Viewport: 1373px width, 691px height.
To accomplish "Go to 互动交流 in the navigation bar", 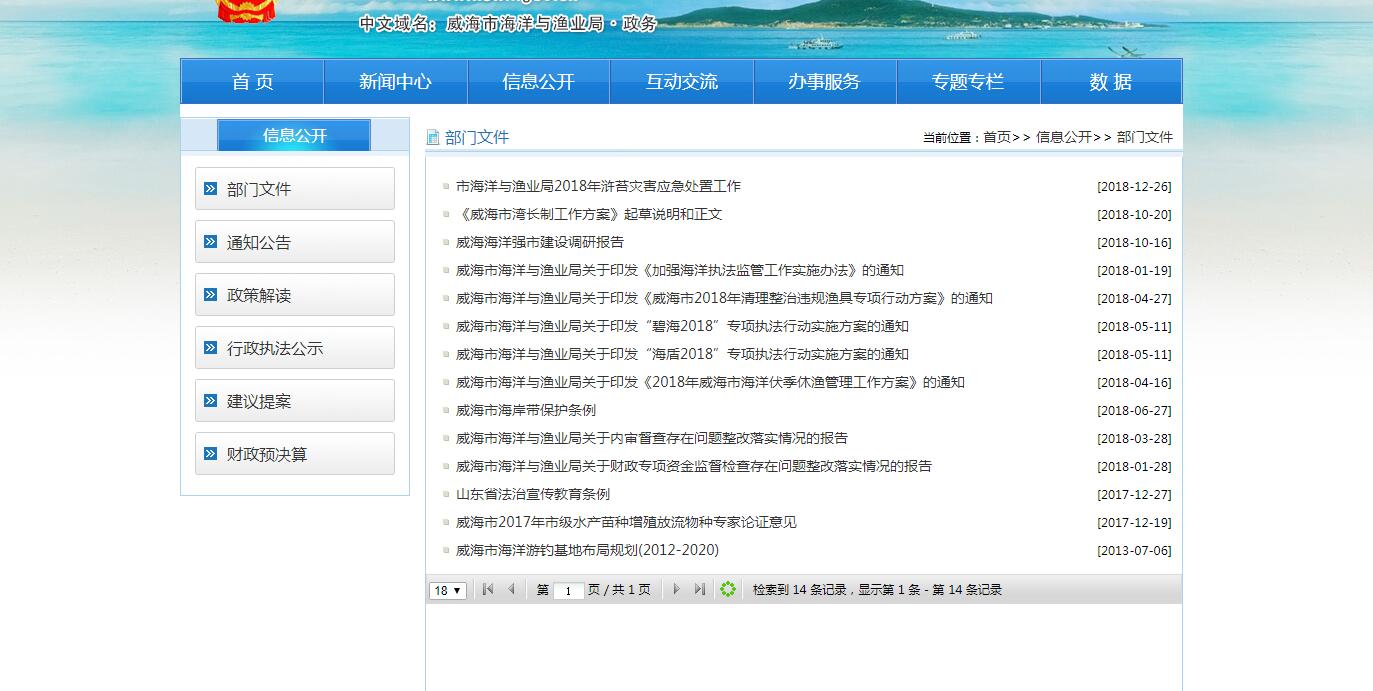I will (x=681, y=82).
